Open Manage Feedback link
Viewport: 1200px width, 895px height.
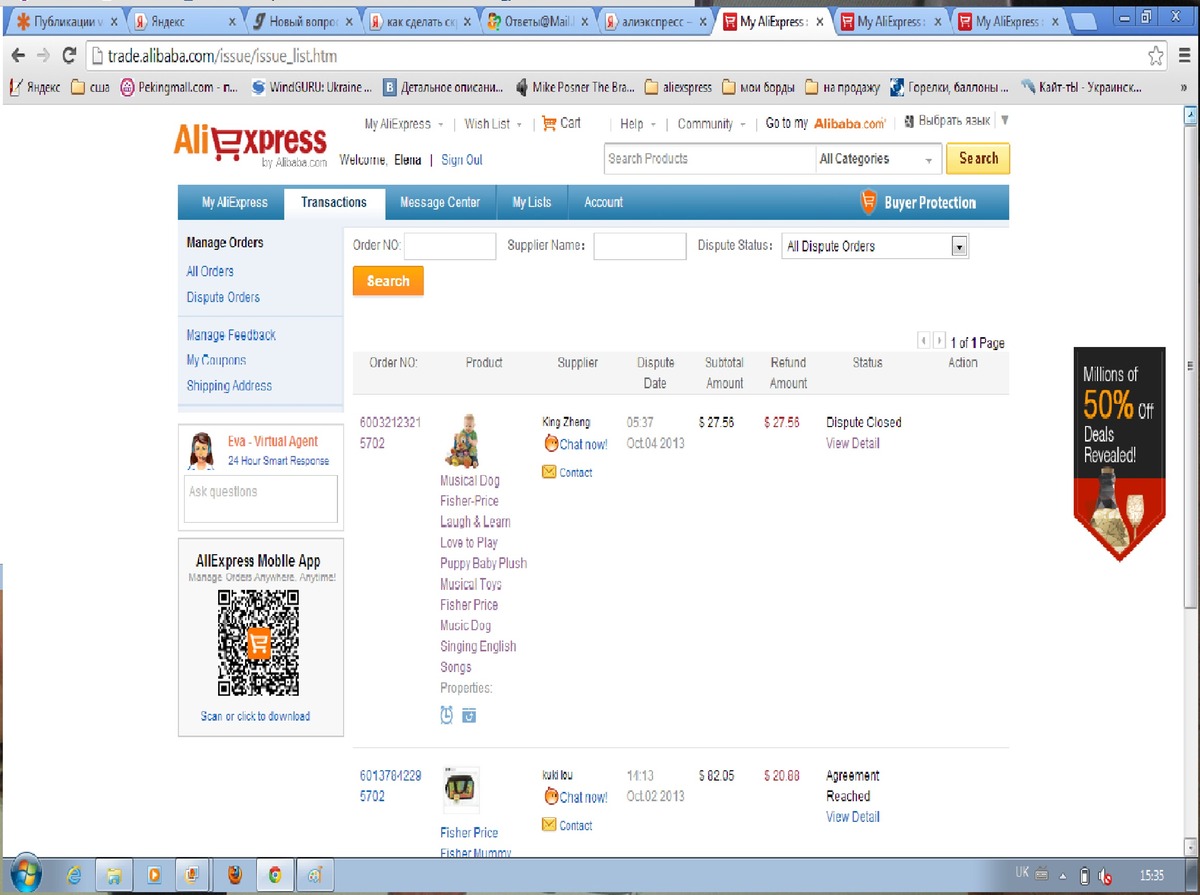(x=231, y=335)
